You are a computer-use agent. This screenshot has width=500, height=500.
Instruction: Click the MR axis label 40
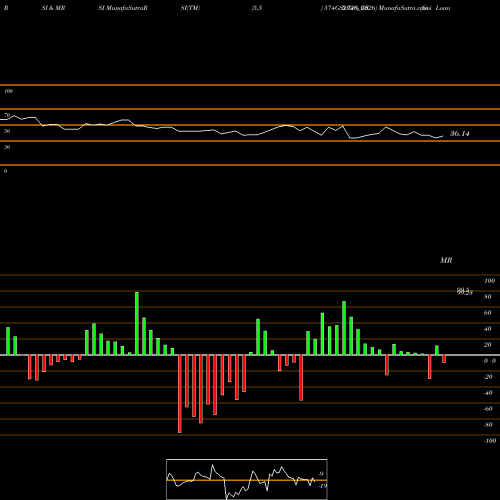pyautogui.click(x=487, y=329)
